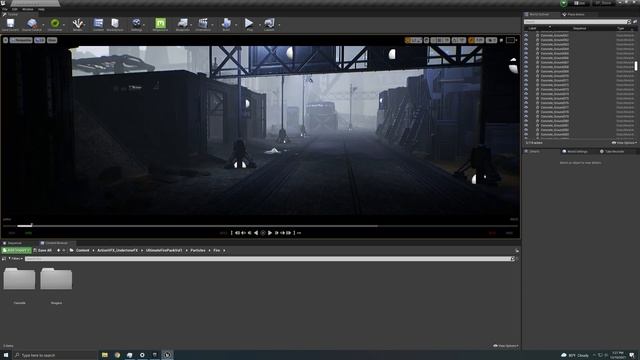Viewport: 640px width, 360px height.
Task: Click the Add/Import button
Action: tap(16, 250)
